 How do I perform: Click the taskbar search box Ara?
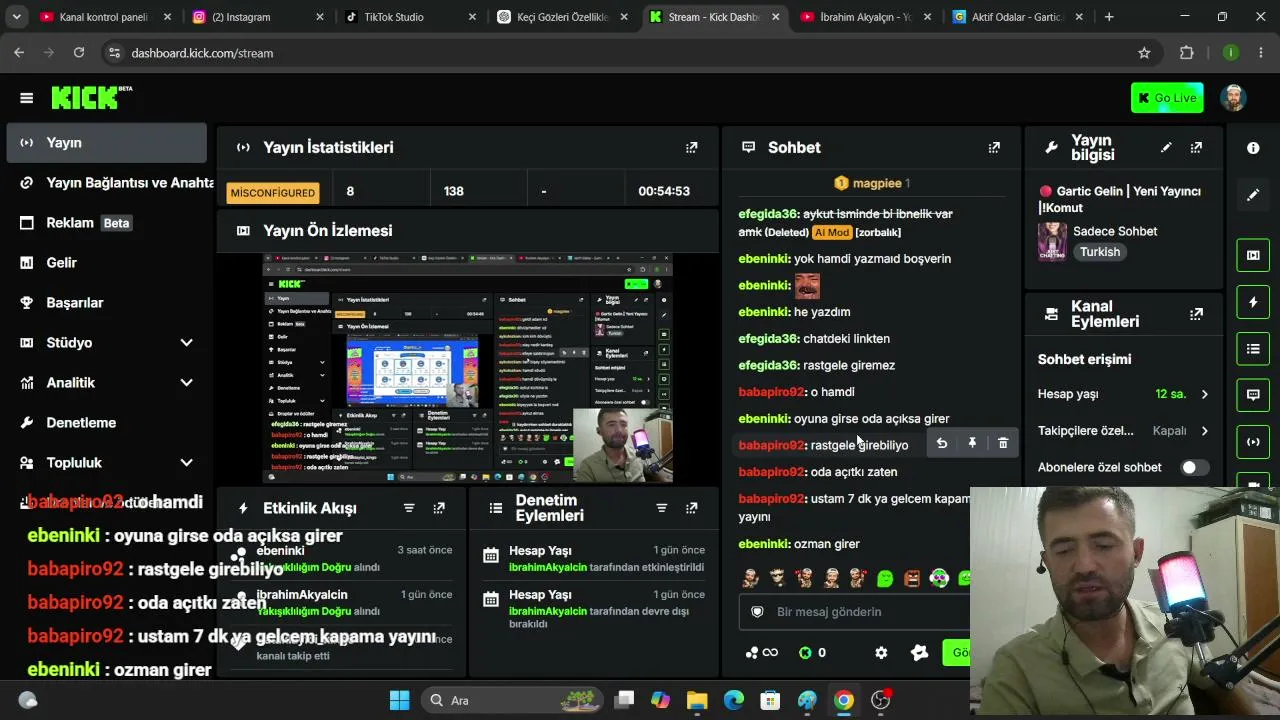point(511,700)
